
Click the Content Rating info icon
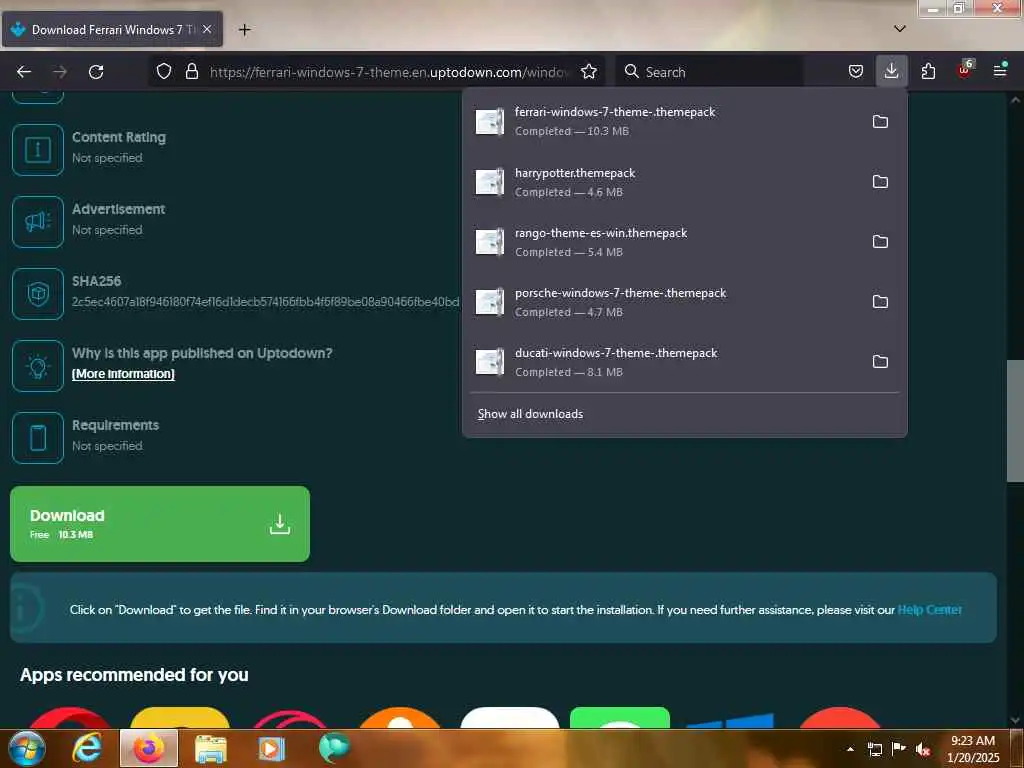[38, 150]
